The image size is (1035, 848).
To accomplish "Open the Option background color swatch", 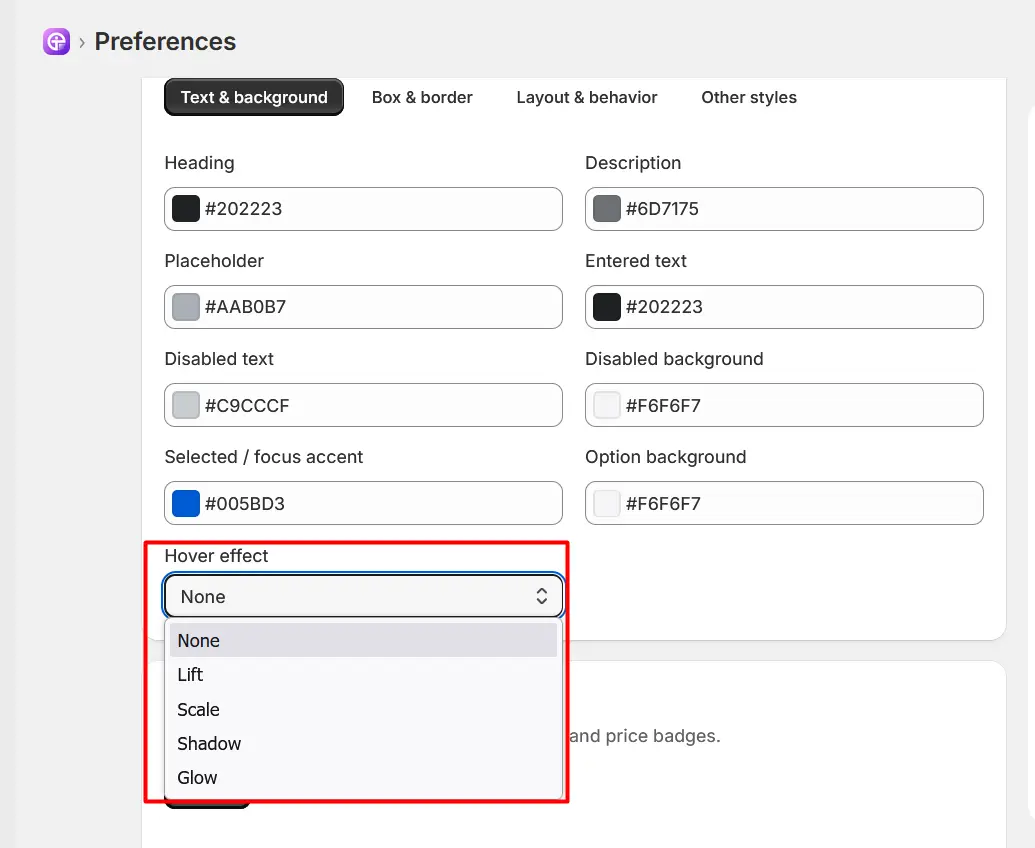I will tap(607, 504).
